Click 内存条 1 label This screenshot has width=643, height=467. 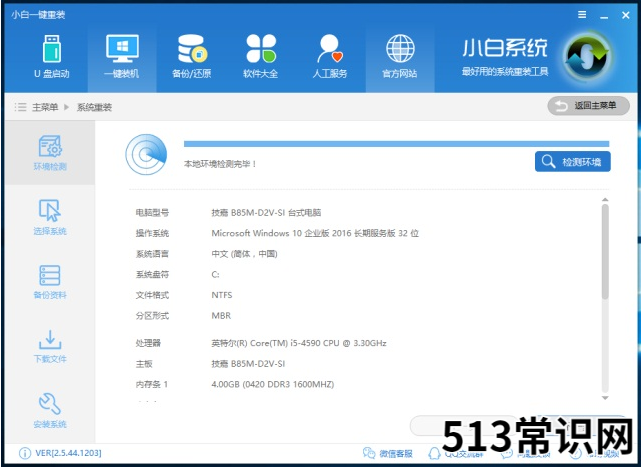click(152, 384)
